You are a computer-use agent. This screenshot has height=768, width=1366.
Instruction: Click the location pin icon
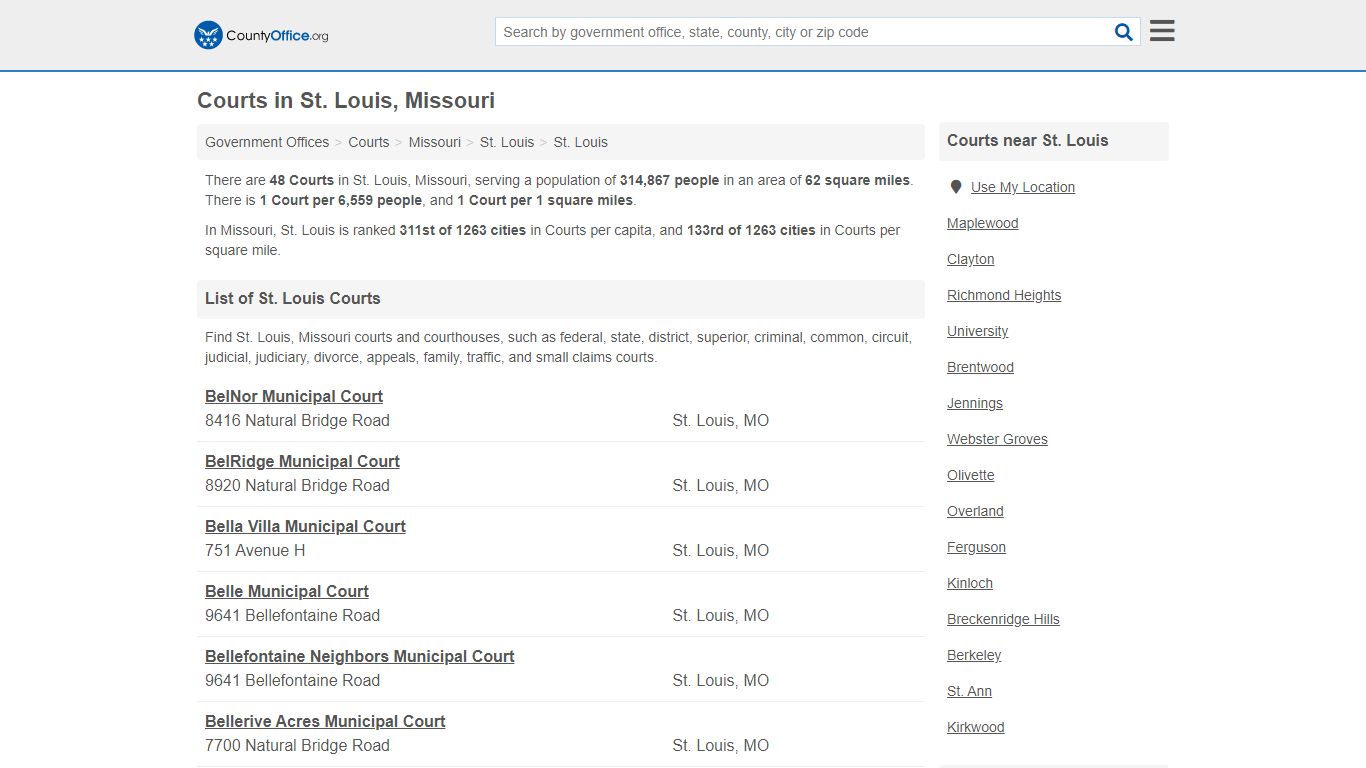[x=956, y=187]
